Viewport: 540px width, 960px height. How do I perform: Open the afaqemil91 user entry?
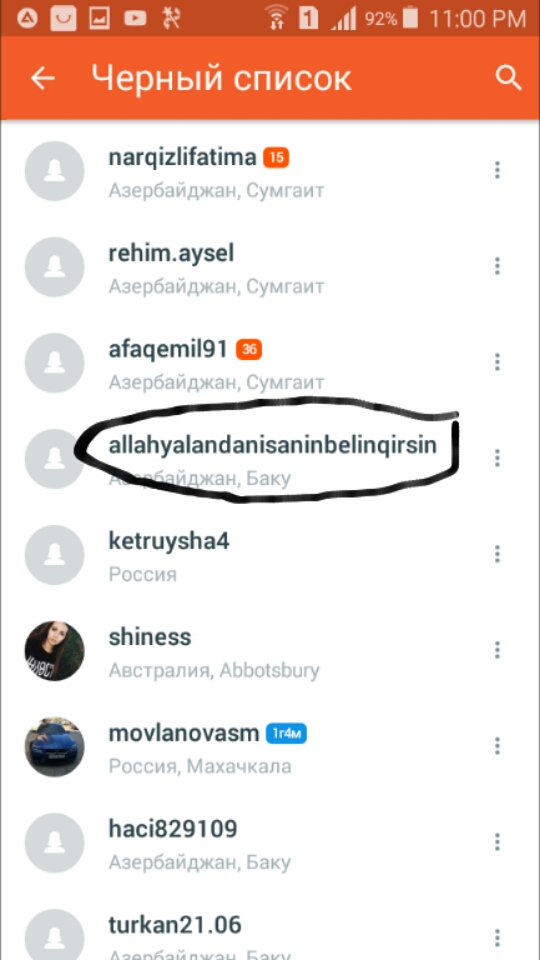click(269, 362)
